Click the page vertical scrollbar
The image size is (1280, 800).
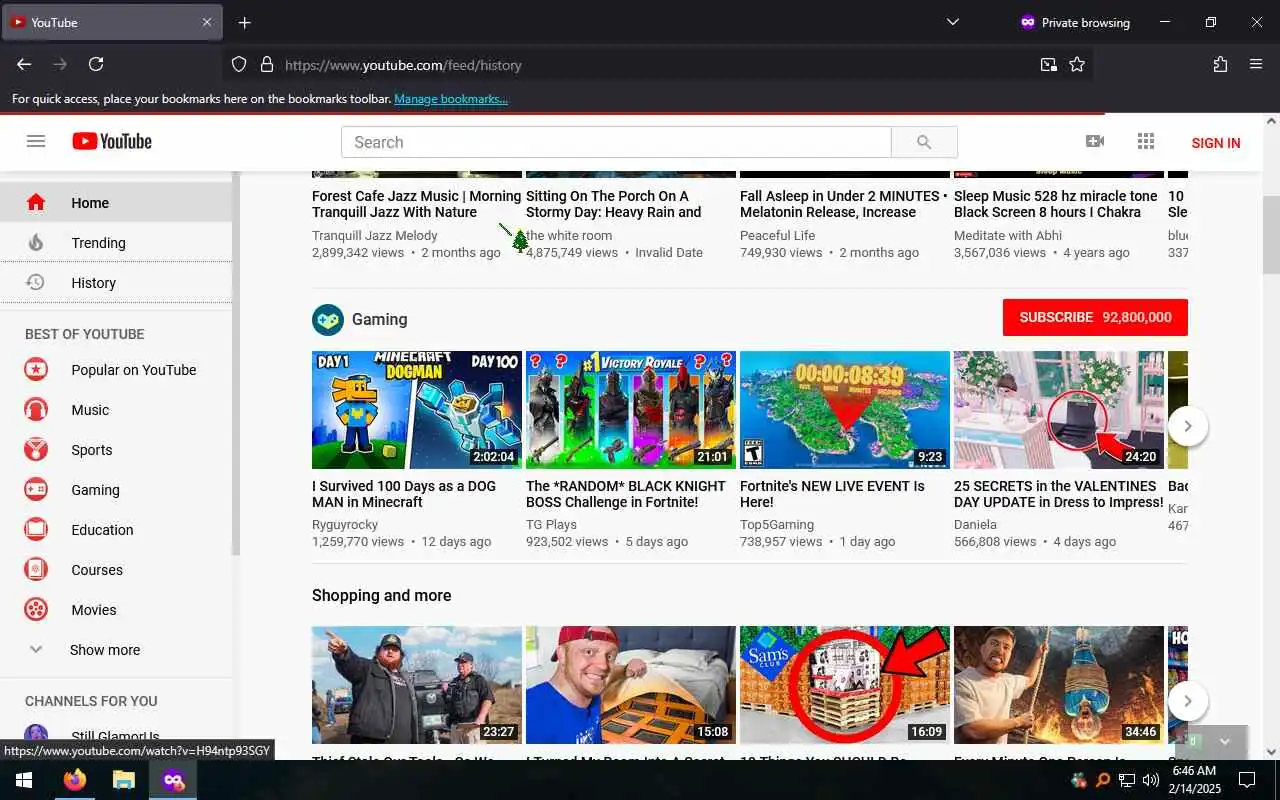[1271, 235]
